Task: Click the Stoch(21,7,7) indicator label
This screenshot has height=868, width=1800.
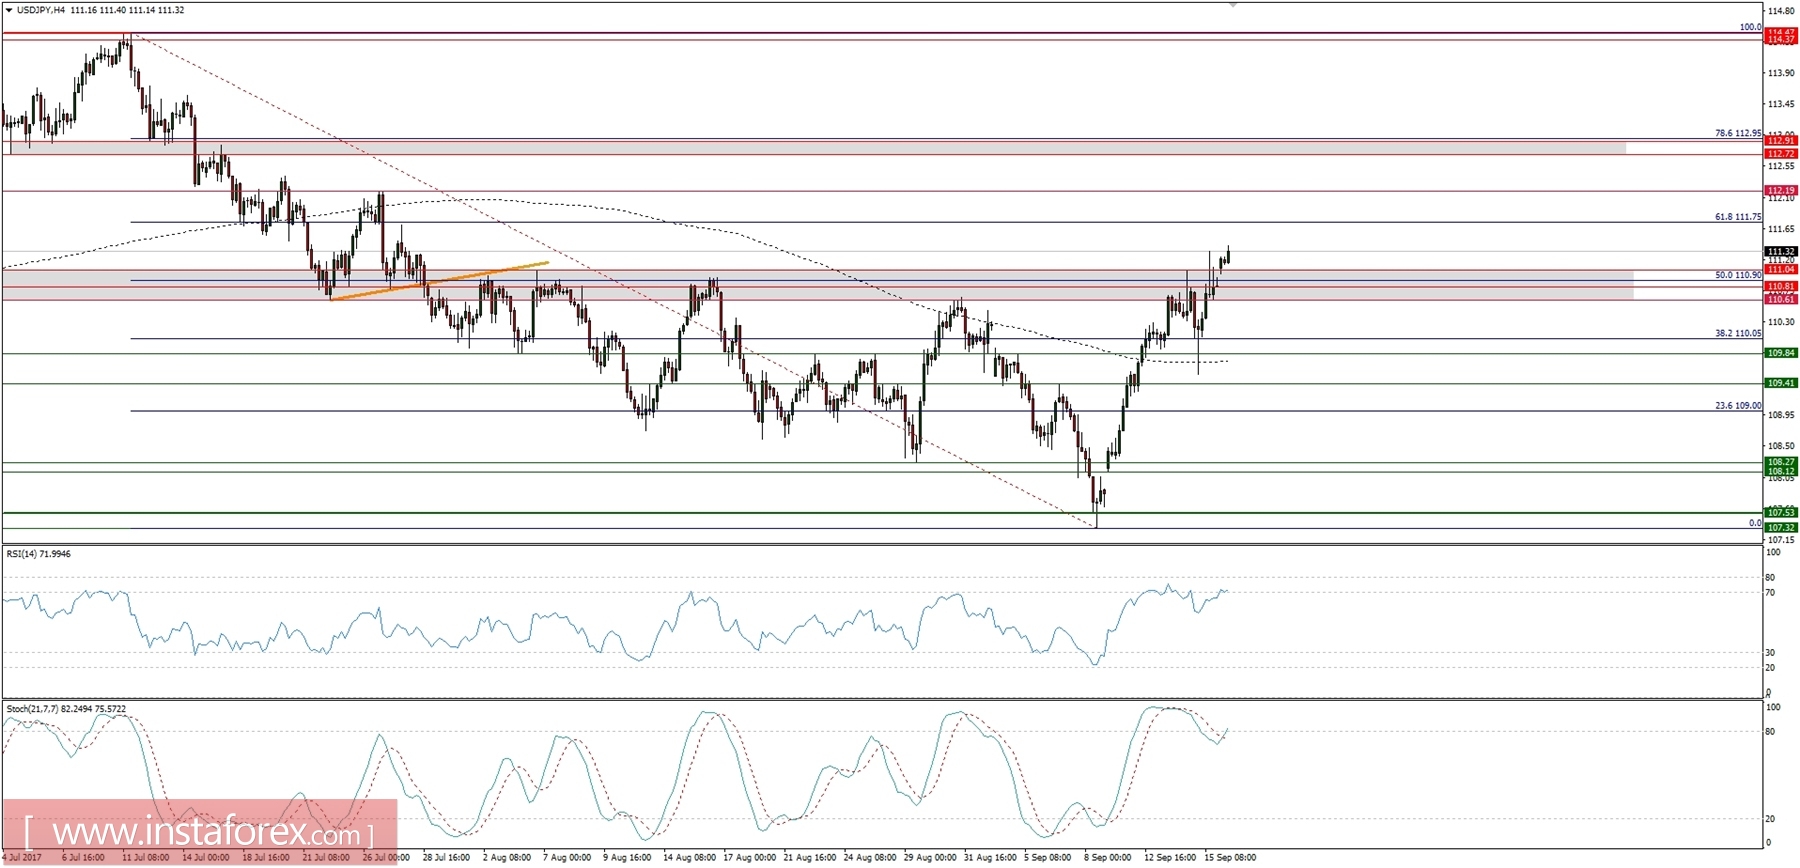Action: point(67,709)
